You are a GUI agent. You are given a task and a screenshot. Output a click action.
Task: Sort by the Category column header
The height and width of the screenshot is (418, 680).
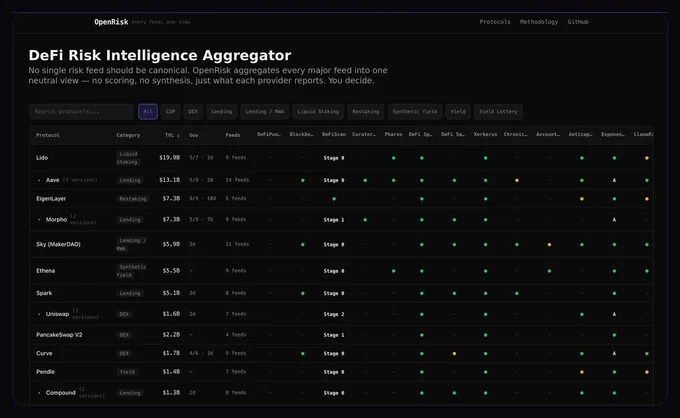(128, 135)
